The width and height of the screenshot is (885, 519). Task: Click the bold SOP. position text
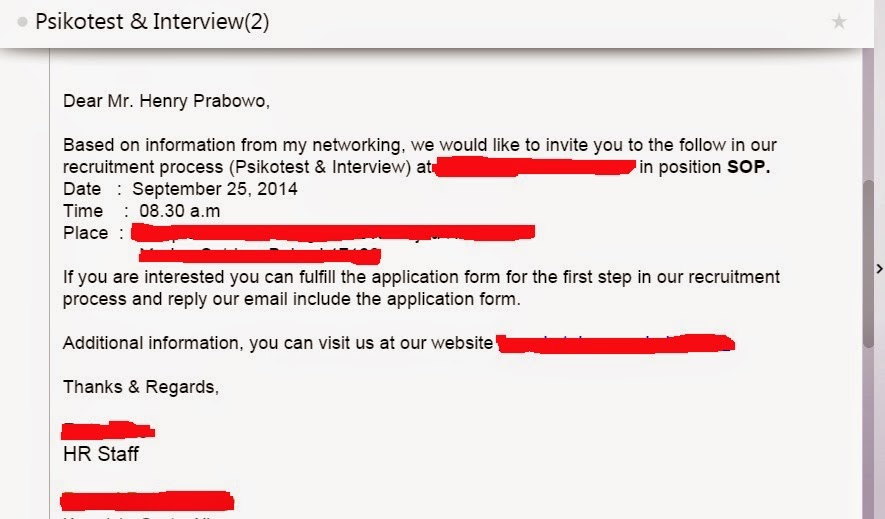[748, 167]
